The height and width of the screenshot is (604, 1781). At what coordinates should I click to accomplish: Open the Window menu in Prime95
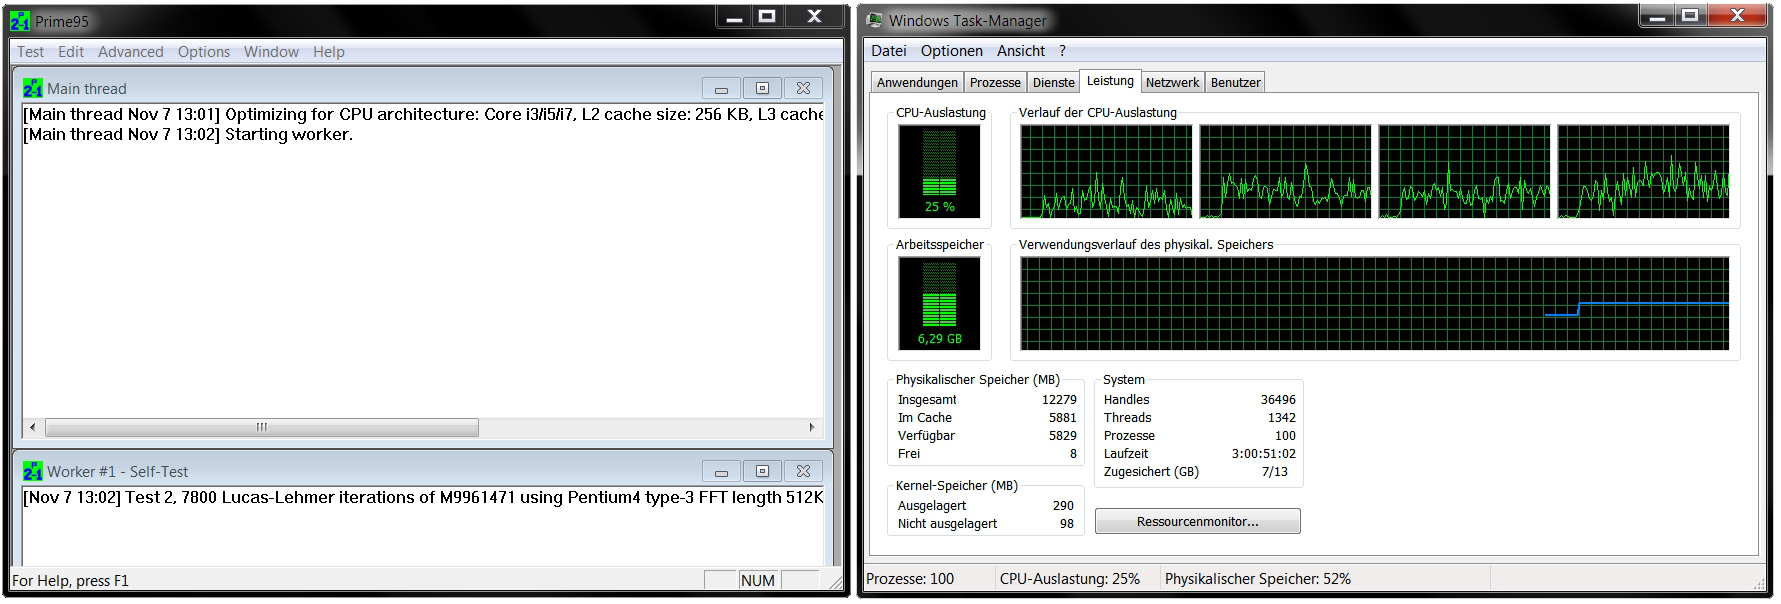pos(271,52)
